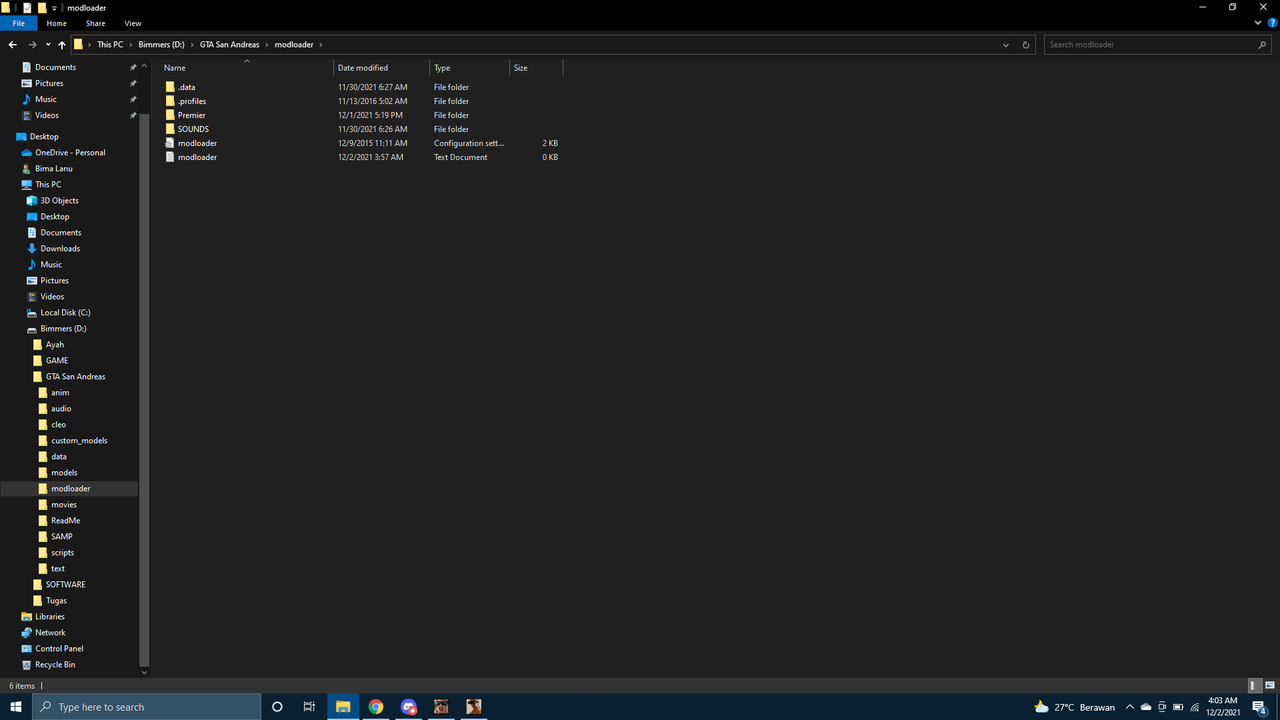Open Downloads in navigation pane
Image resolution: width=1280 pixels, height=720 pixels.
coord(60,248)
